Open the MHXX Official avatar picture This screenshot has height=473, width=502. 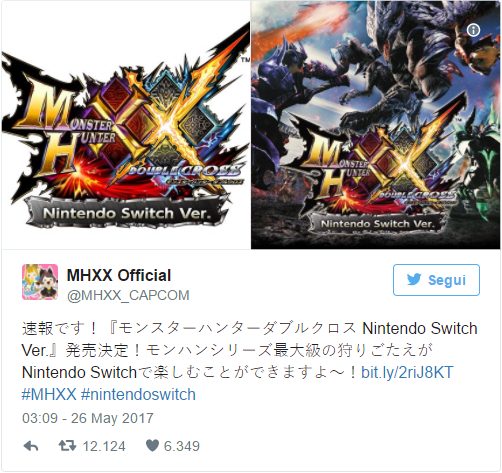click(x=40, y=282)
